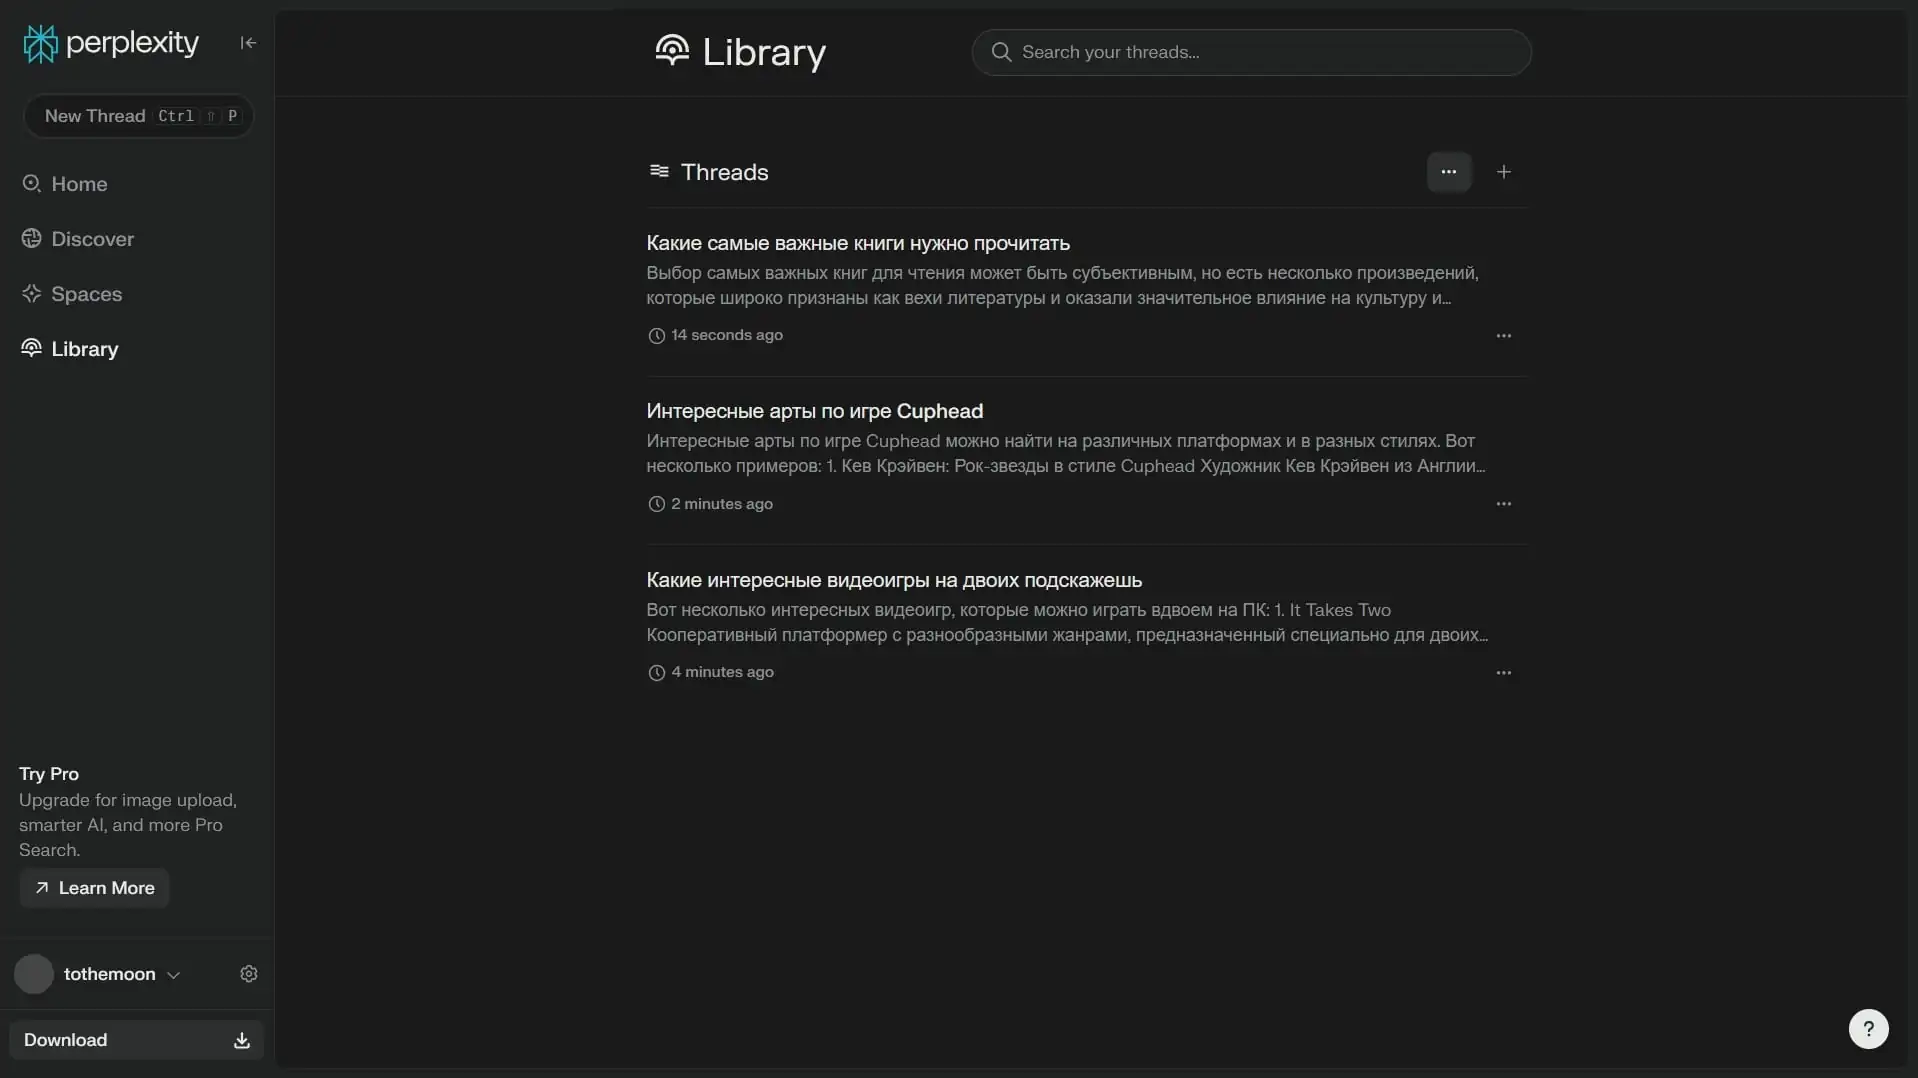Open settings via the gear icon
Viewport: 1918px width, 1078px height.
click(x=249, y=974)
